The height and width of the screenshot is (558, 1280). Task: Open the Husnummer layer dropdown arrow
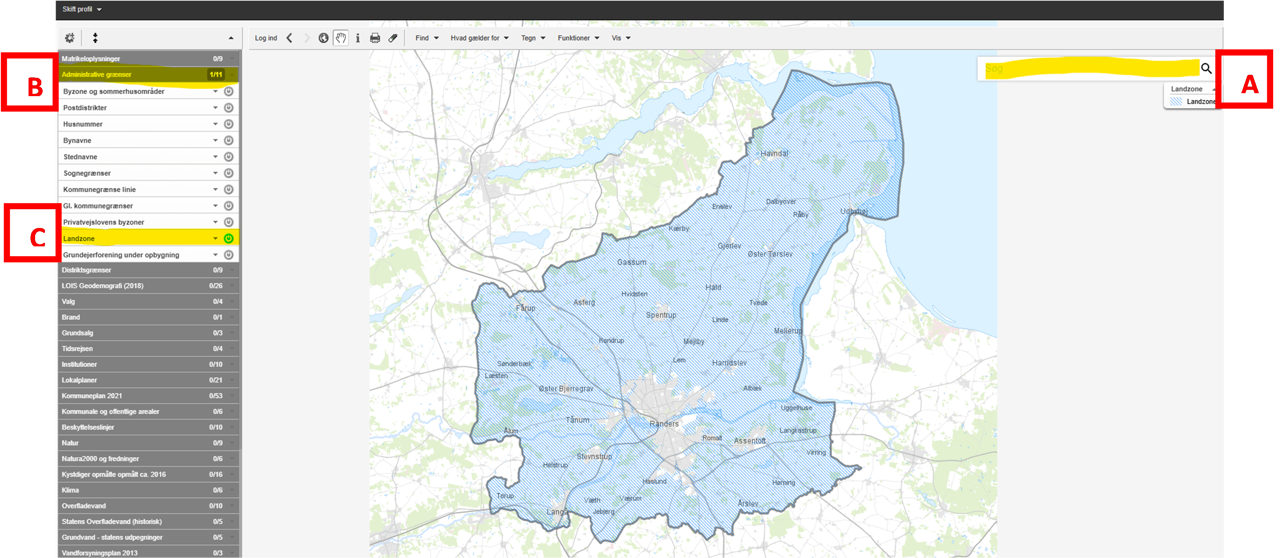(215, 124)
